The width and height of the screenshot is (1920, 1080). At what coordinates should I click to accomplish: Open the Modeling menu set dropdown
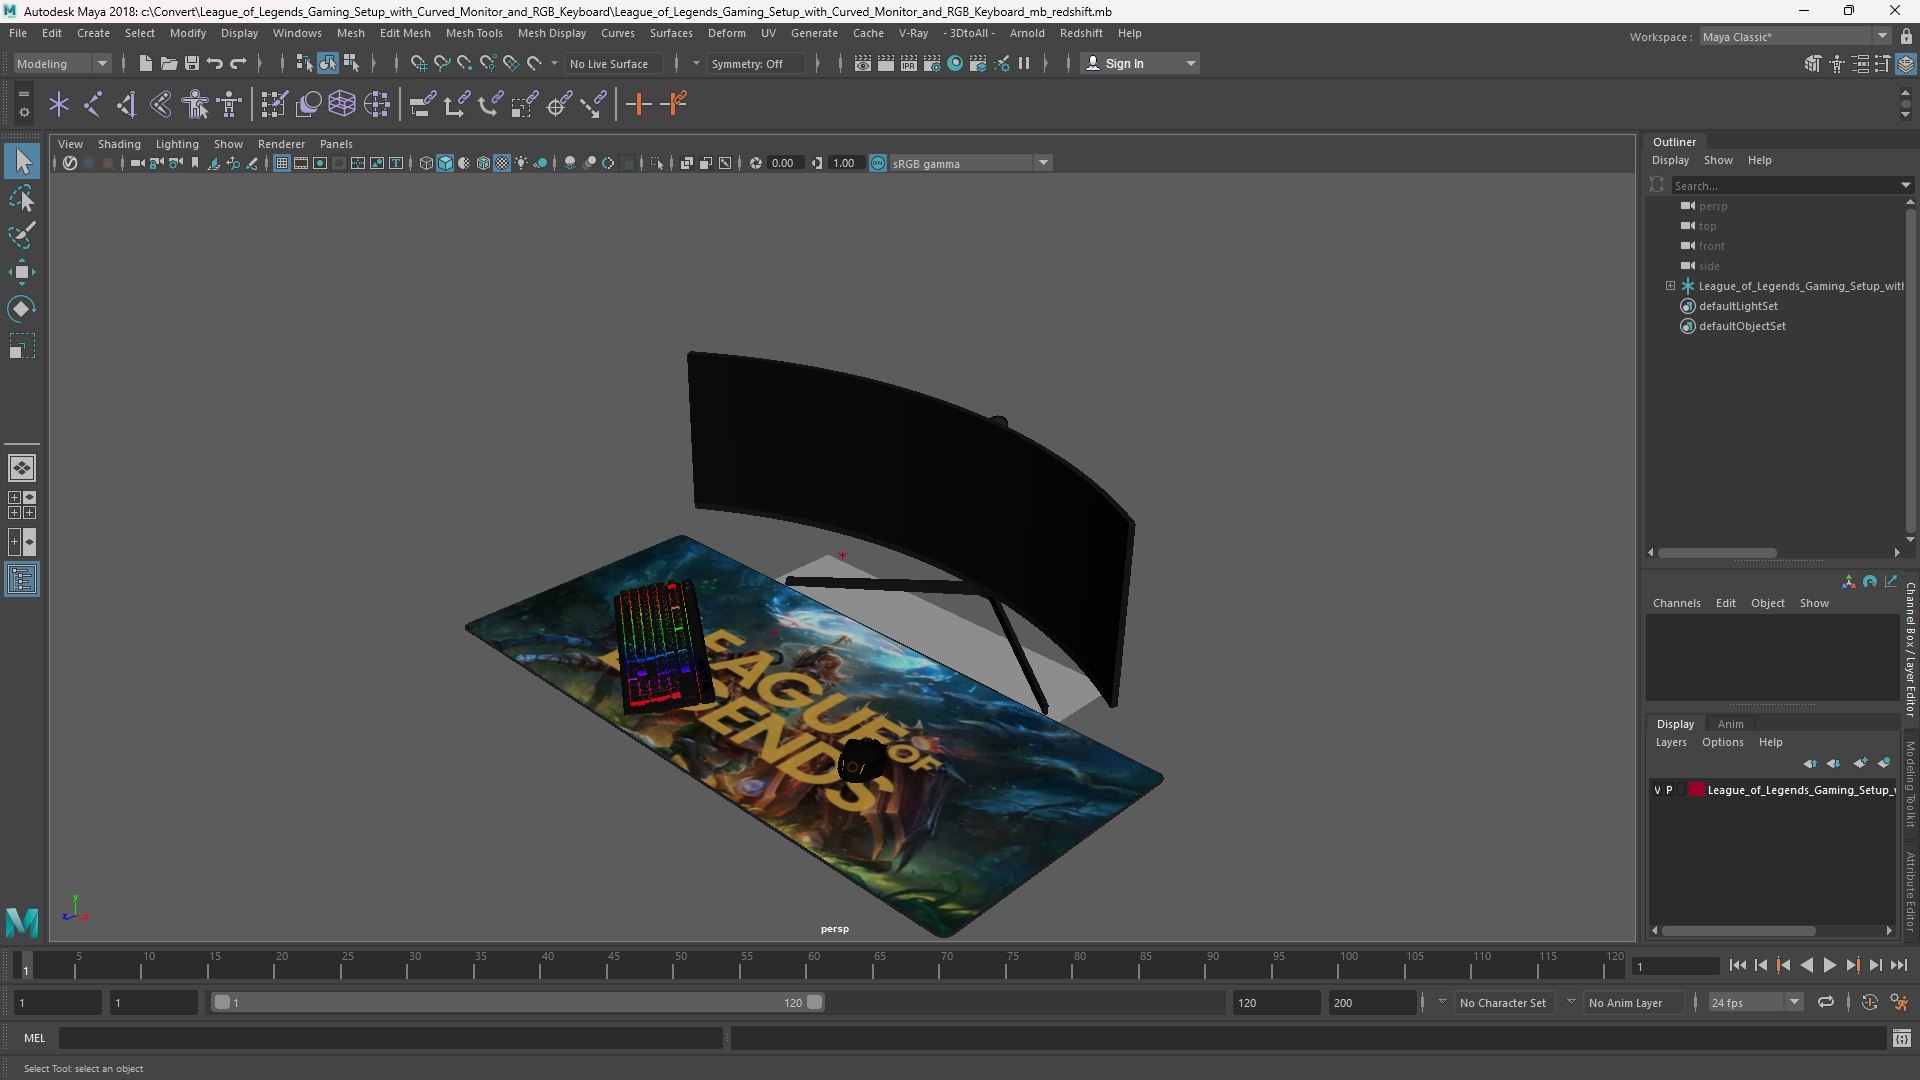point(62,63)
